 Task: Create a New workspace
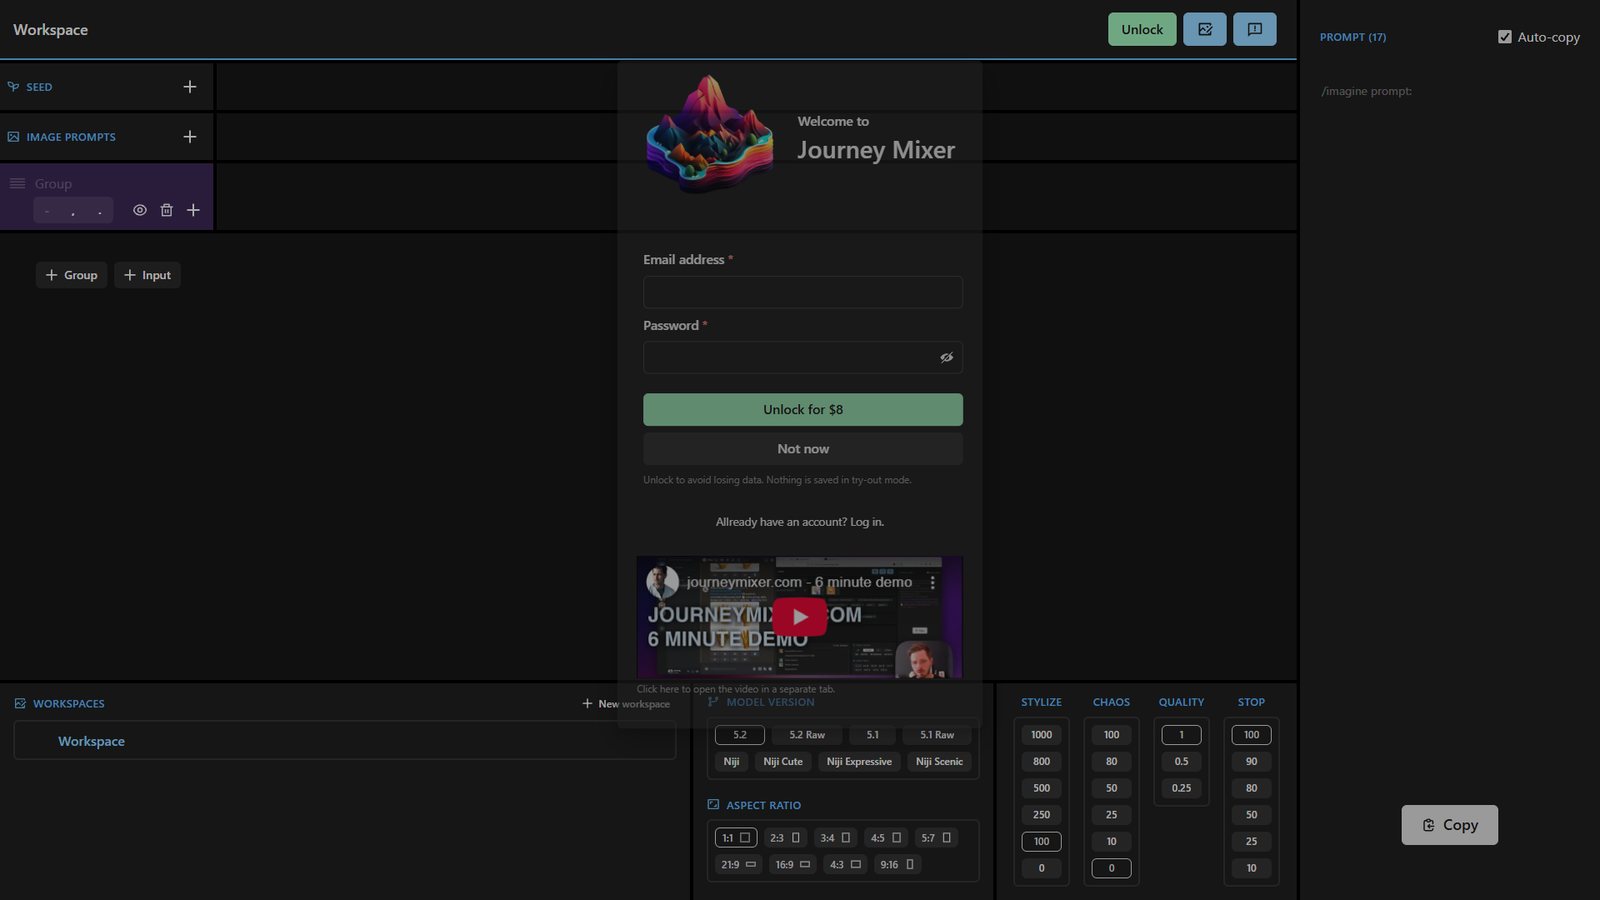click(x=626, y=704)
